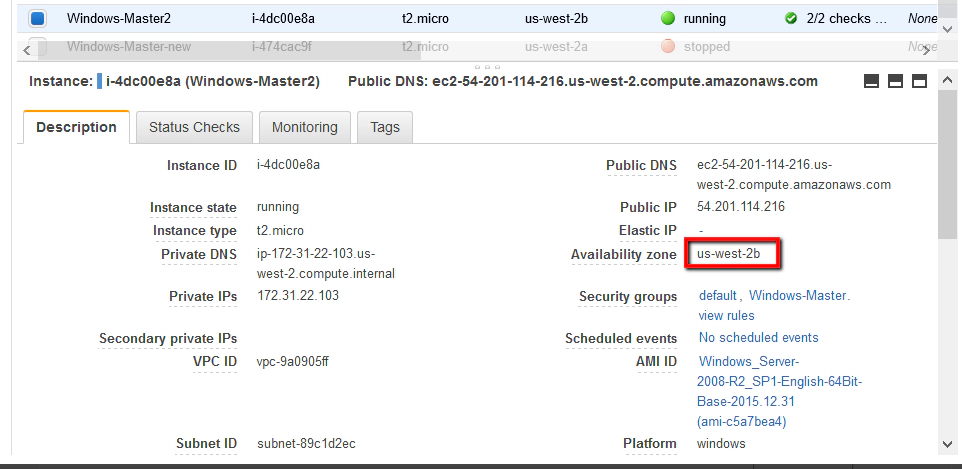Screen dimensions: 962x469
Task: Uncheck the Windows-Master2 instance checkbox
Action: pos(37,18)
